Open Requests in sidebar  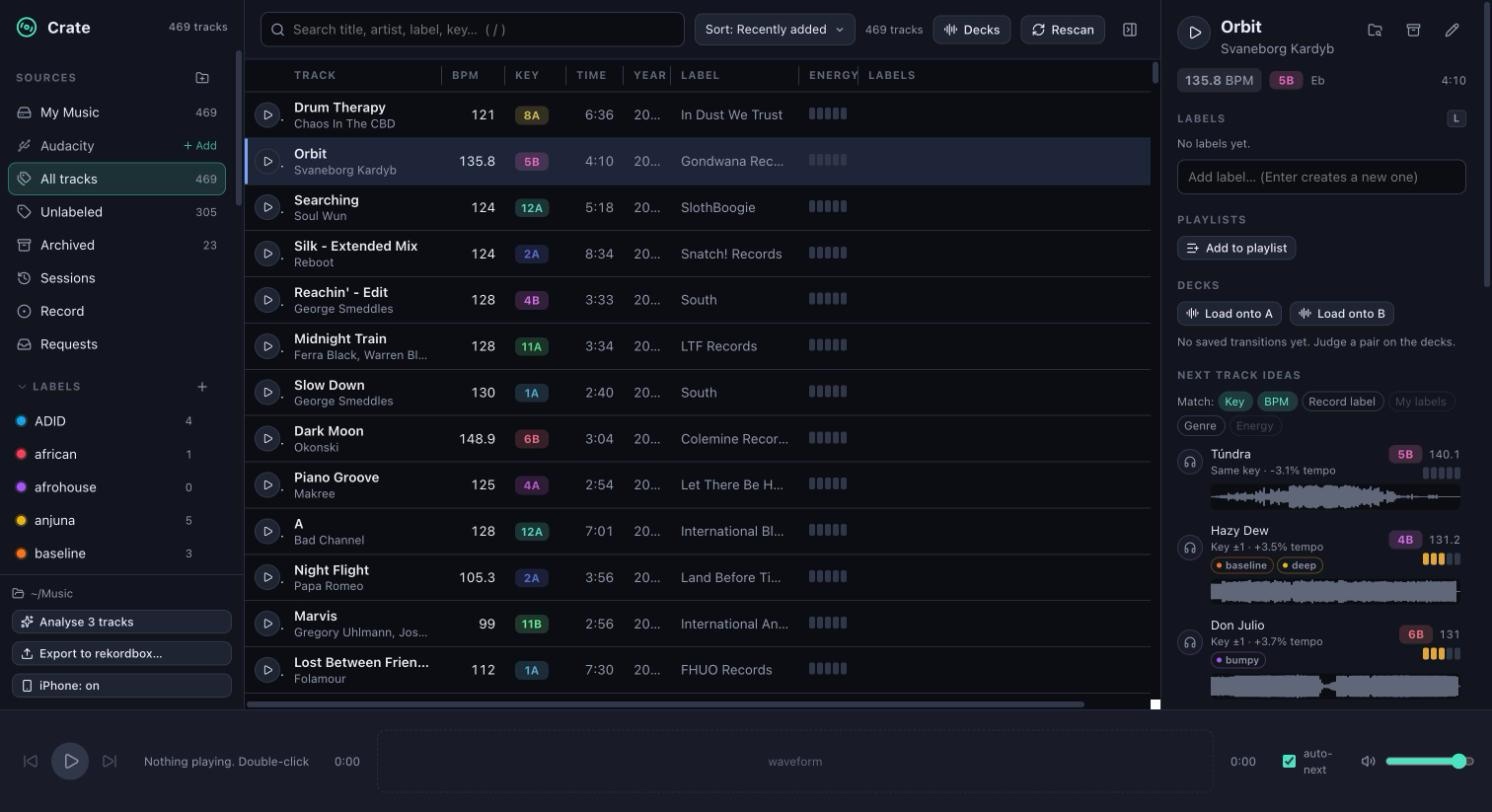coord(117,344)
